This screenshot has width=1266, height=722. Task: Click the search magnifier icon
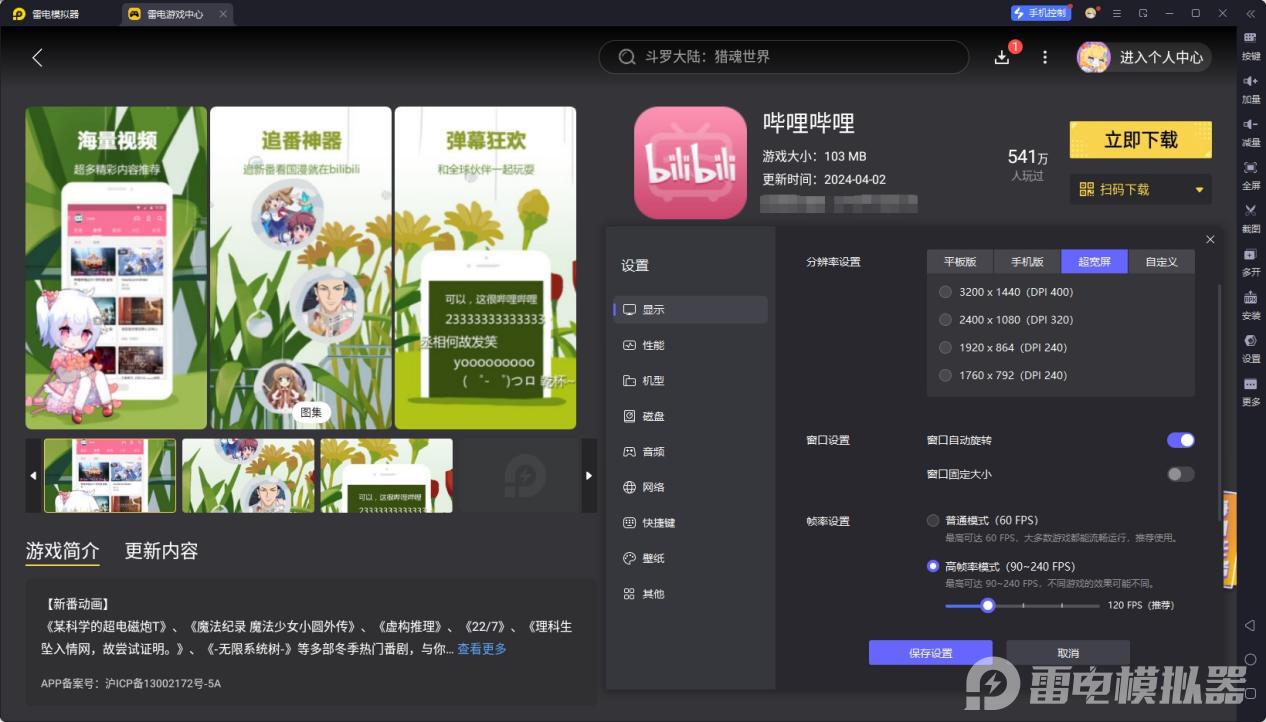pos(627,57)
